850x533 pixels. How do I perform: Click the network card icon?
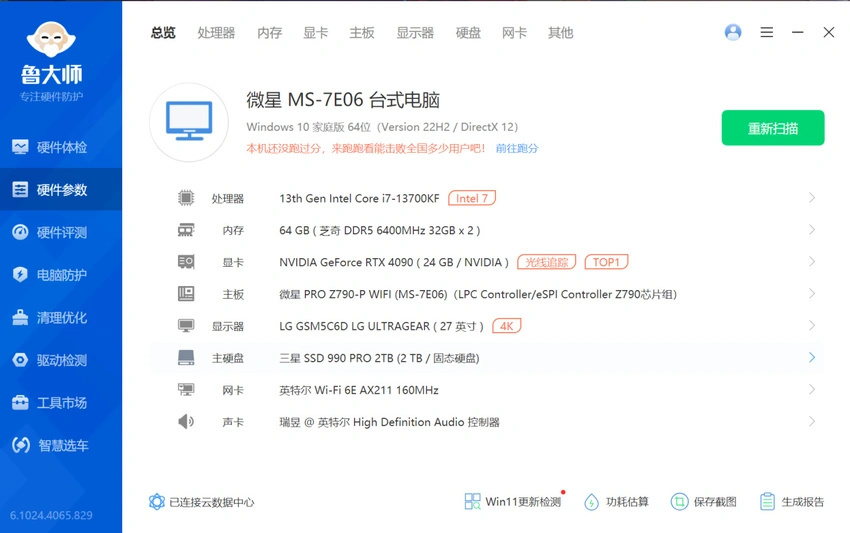(x=185, y=389)
